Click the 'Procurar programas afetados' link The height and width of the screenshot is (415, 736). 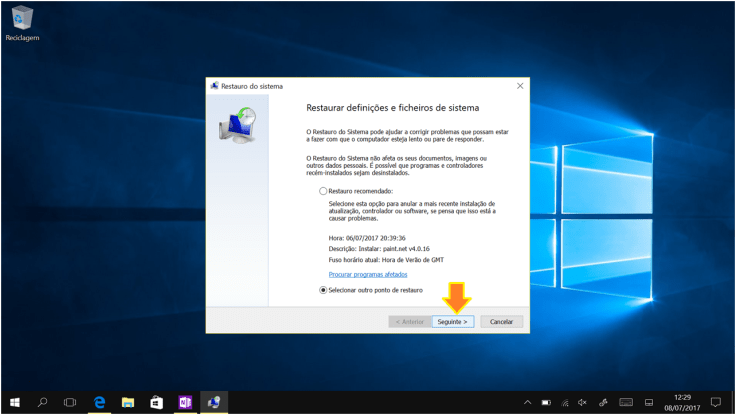pyautogui.click(x=367, y=274)
